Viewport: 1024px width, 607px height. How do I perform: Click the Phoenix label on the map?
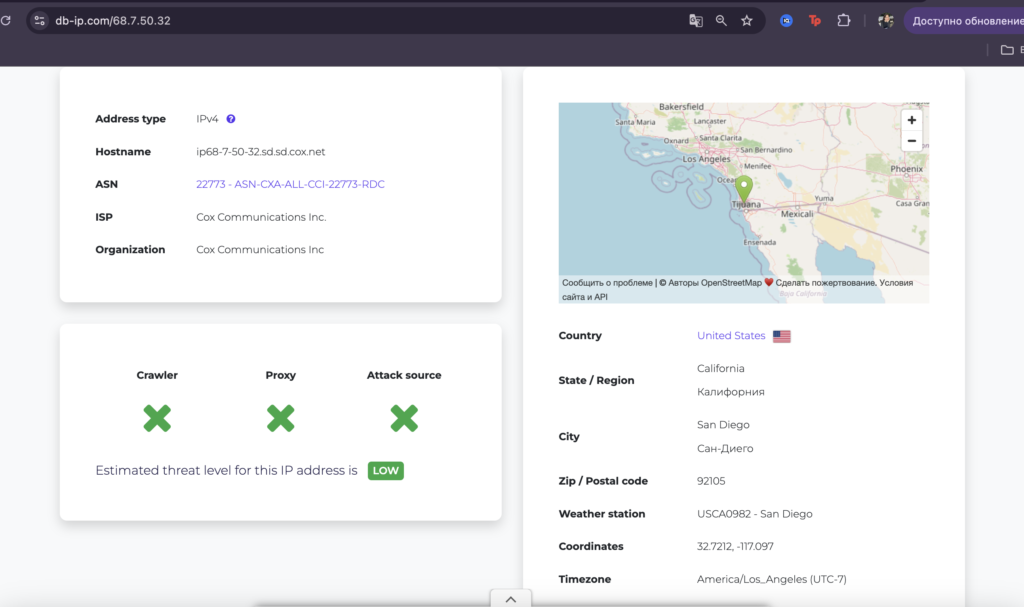[x=906, y=169]
